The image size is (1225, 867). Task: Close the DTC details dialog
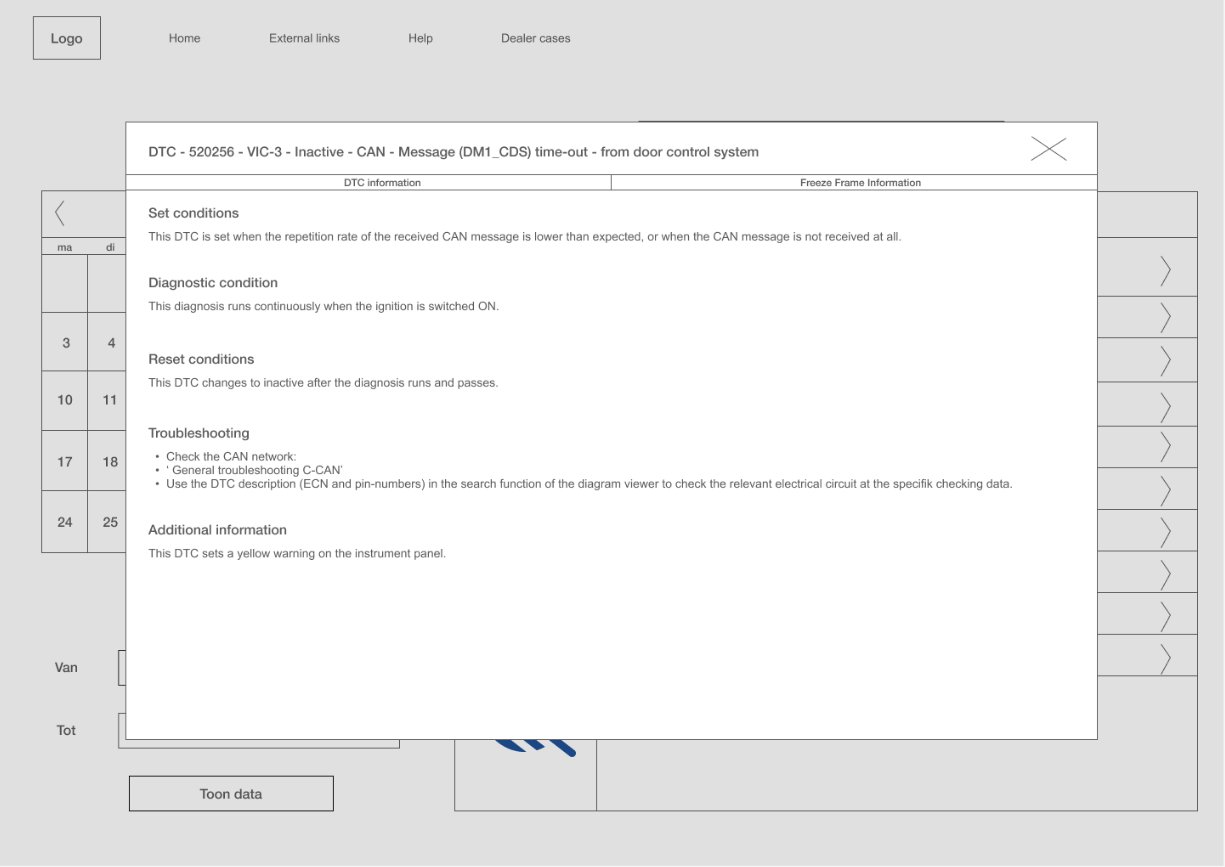coord(1048,150)
